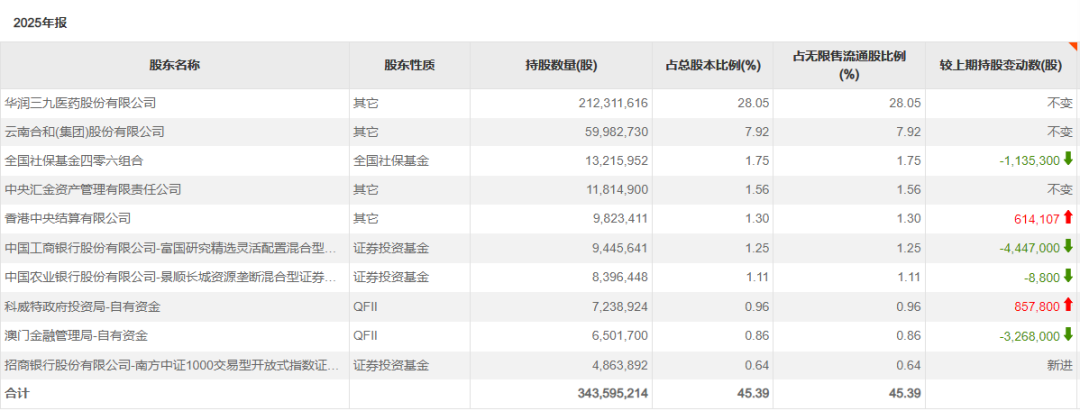This screenshot has width=1080, height=411.
Task: Click 28.05 under 占总股本比例(%)
Action: click(x=756, y=103)
